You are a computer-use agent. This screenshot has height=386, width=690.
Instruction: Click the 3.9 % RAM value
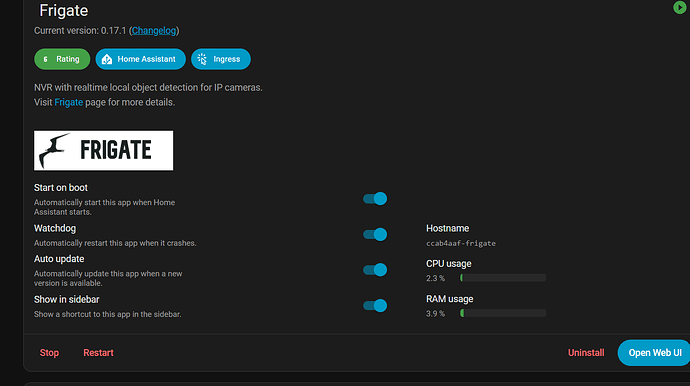pyautogui.click(x=435, y=313)
